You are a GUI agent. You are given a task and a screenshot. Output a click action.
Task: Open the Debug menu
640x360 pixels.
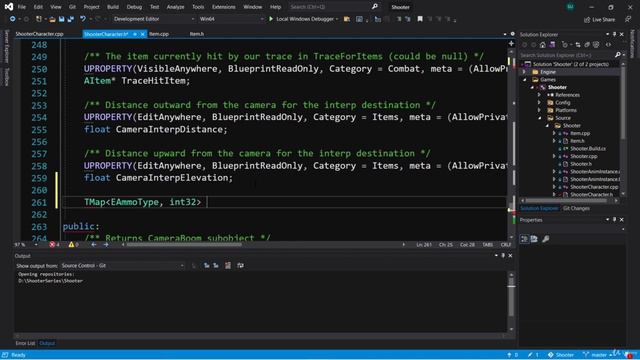134,7
